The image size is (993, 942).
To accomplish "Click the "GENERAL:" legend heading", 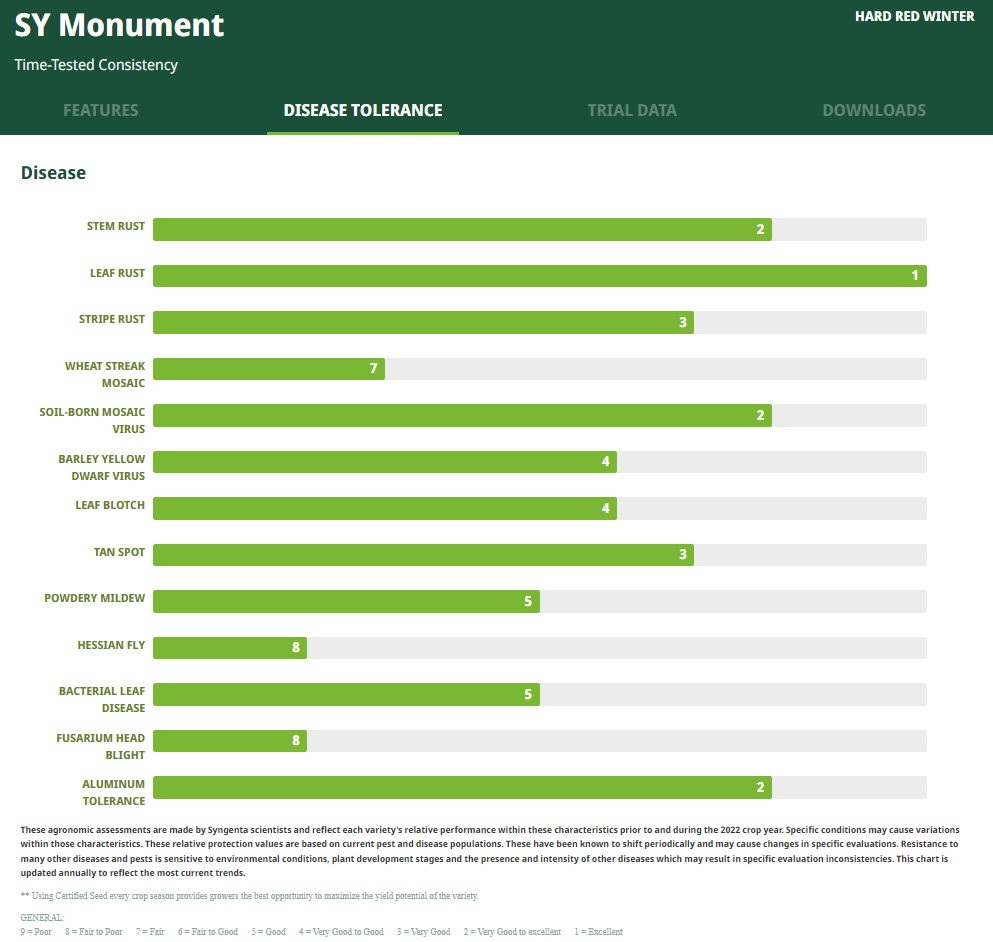I will click(x=42, y=917).
